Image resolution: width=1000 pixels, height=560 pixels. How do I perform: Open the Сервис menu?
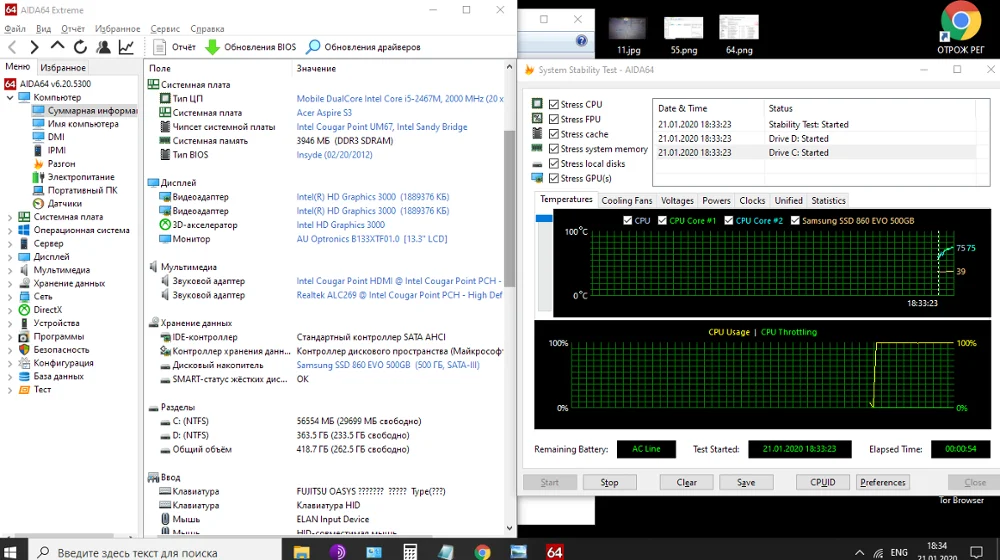click(x=165, y=29)
